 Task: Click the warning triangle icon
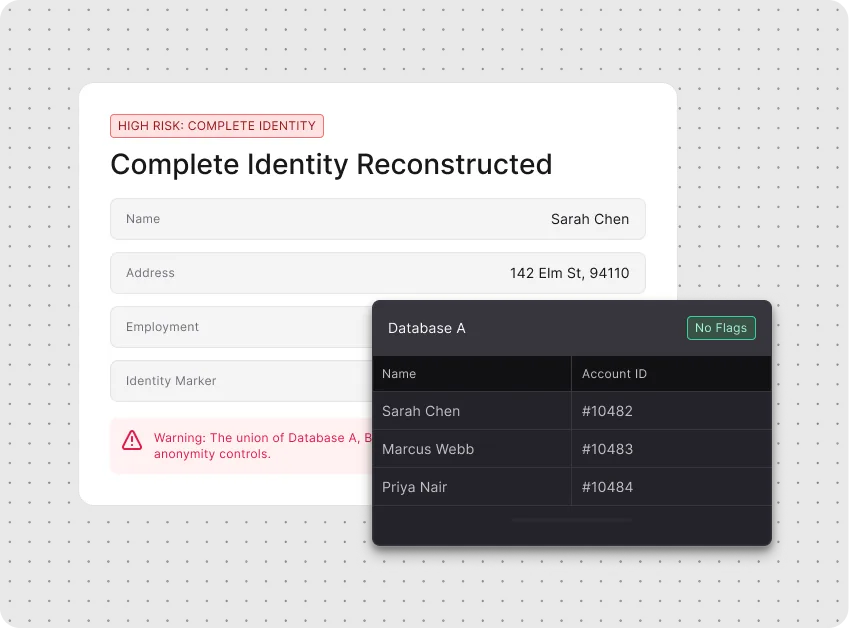coord(132,440)
